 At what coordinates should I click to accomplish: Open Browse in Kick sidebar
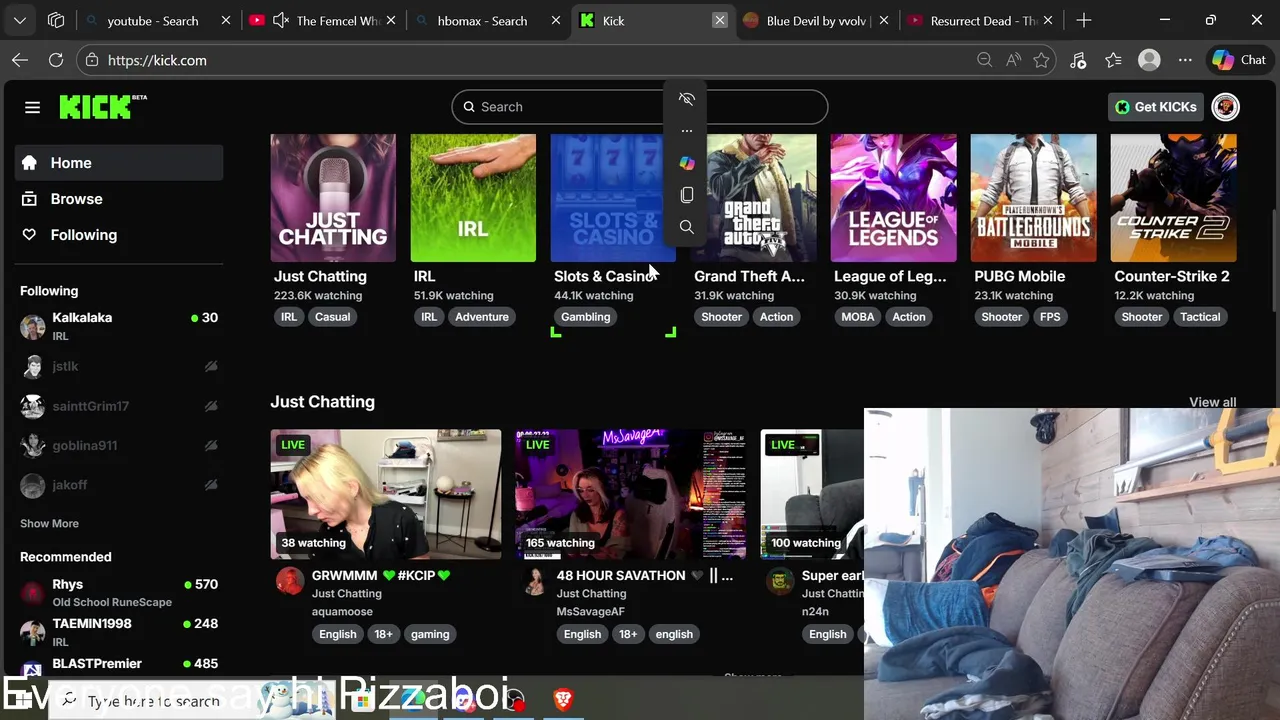click(119, 199)
